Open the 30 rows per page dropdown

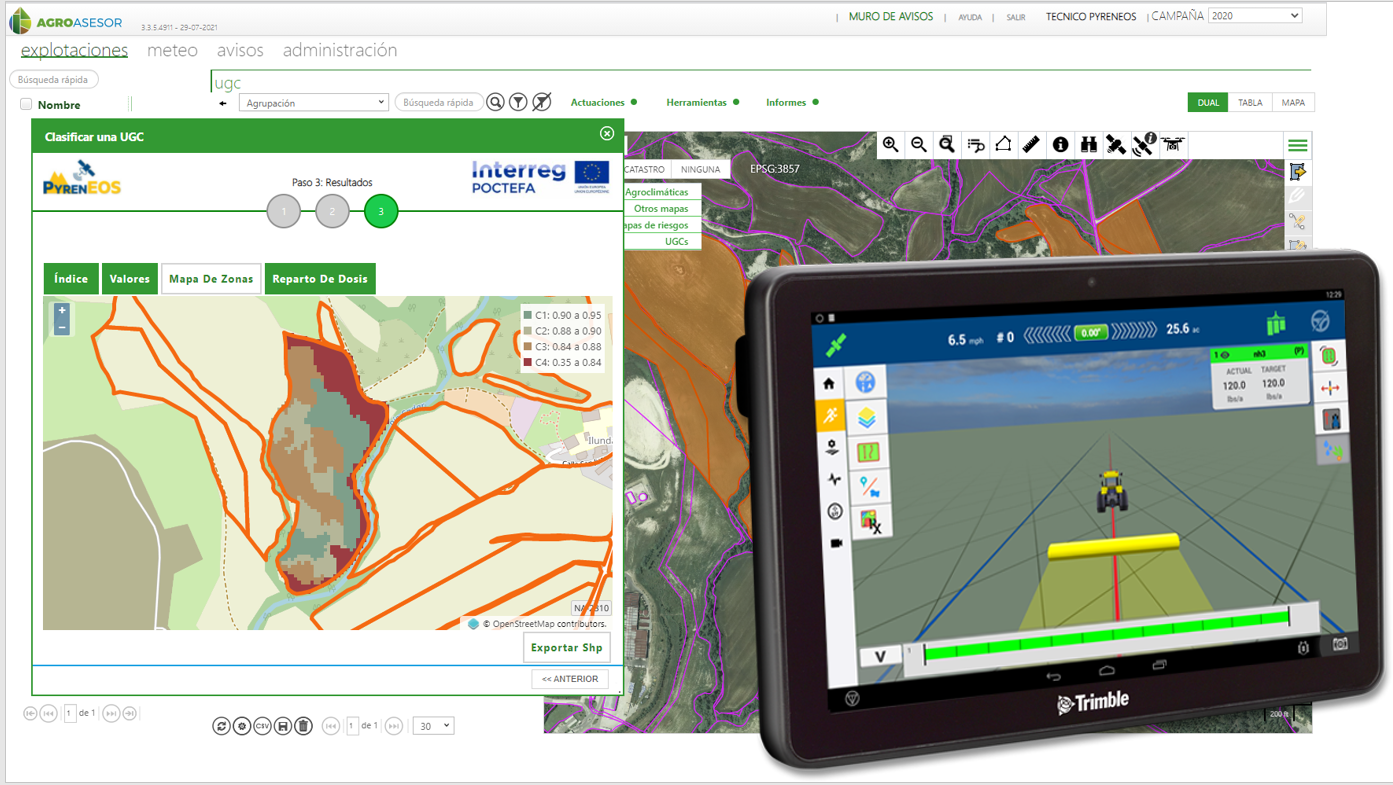(433, 726)
